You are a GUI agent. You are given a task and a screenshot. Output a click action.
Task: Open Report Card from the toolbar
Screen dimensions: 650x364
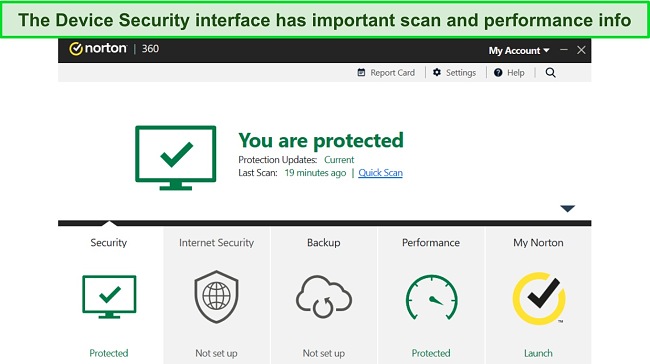(x=393, y=73)
